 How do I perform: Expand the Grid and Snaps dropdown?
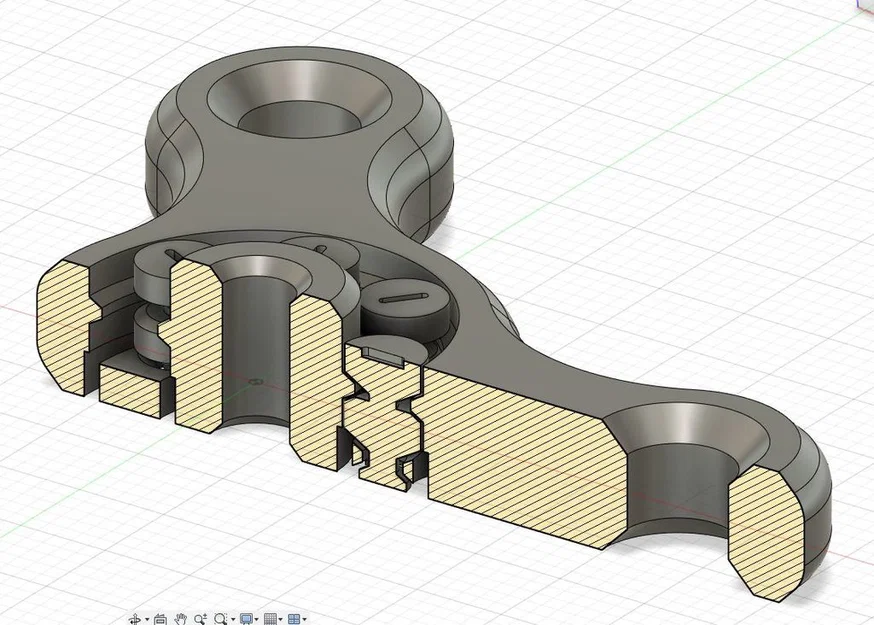coord(281,618)
